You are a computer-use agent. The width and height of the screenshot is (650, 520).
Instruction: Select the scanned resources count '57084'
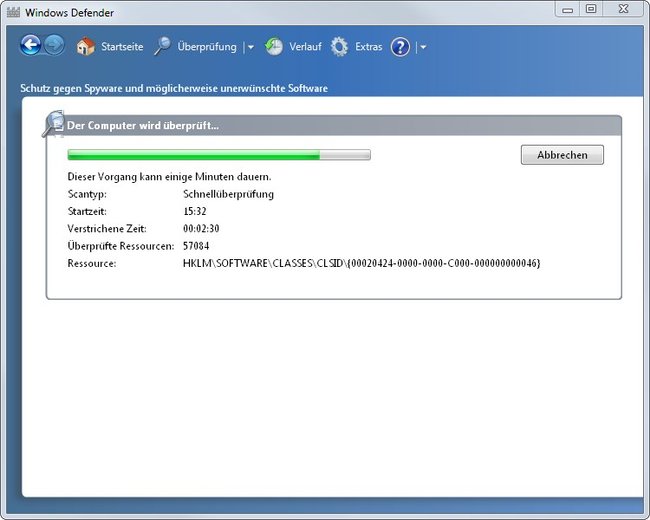[x=196, y=246]
